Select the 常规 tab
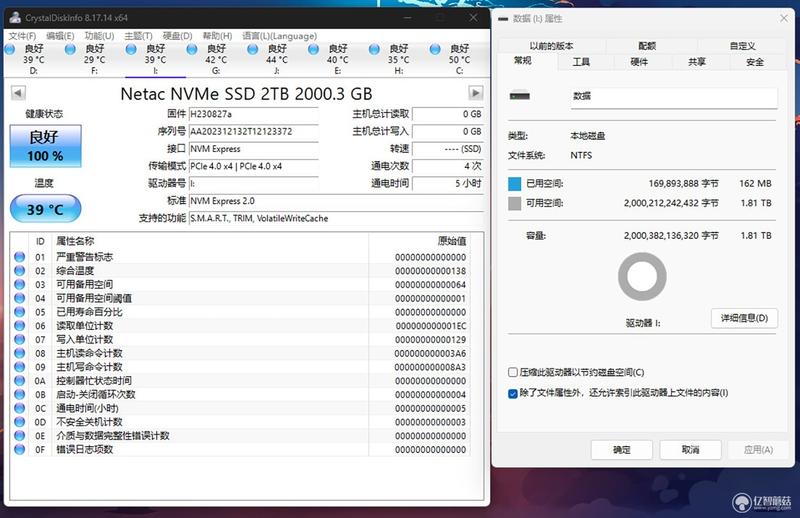Viewport: 800px width, 518px height. (x=522, y=61)
